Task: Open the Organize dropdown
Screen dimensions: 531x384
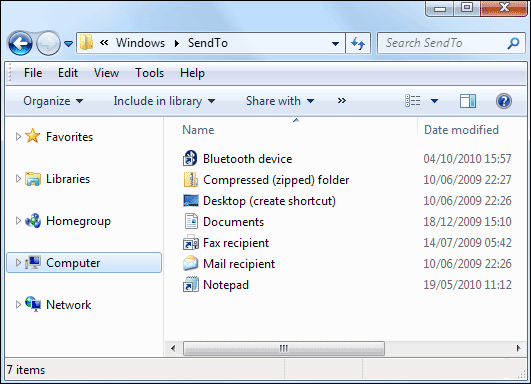Action: [53, 101]
